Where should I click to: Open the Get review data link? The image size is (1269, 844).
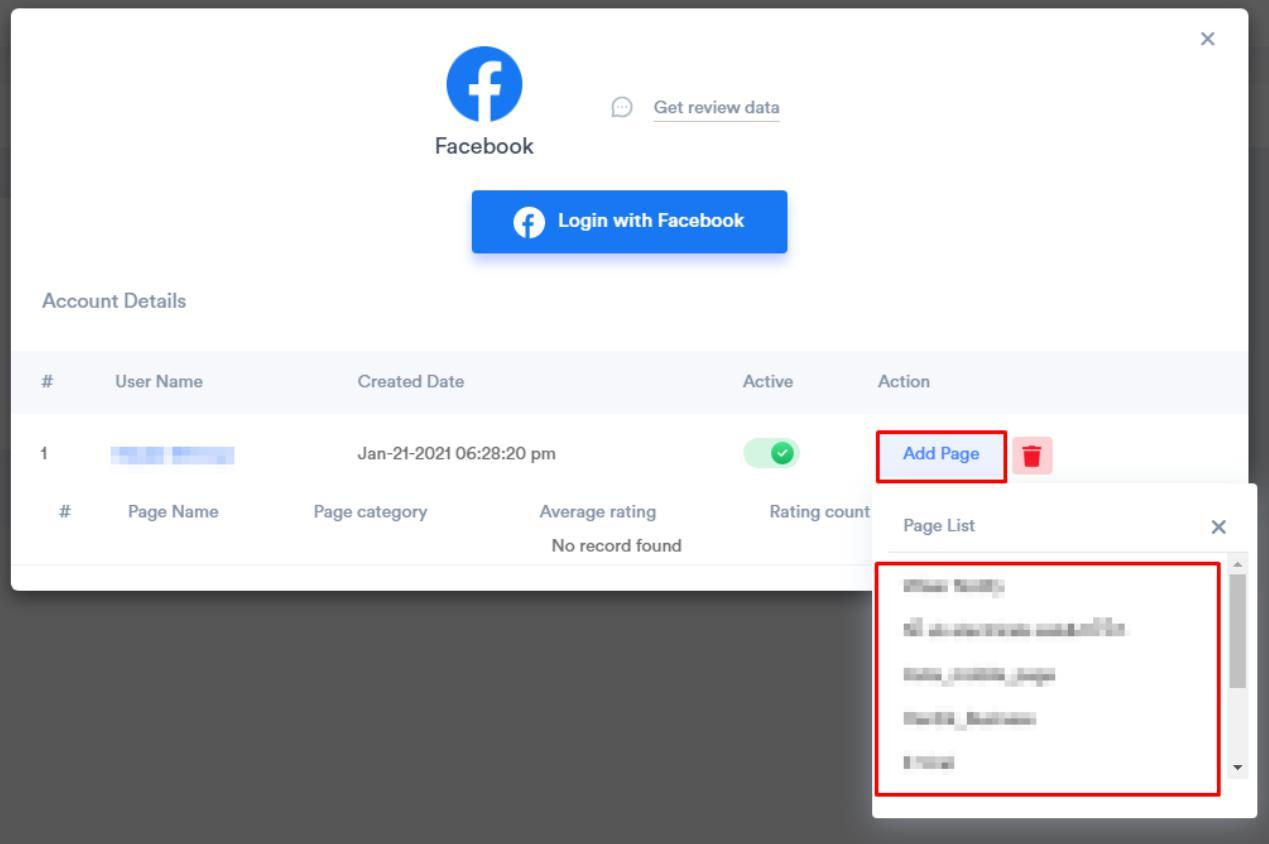[716, 107]
